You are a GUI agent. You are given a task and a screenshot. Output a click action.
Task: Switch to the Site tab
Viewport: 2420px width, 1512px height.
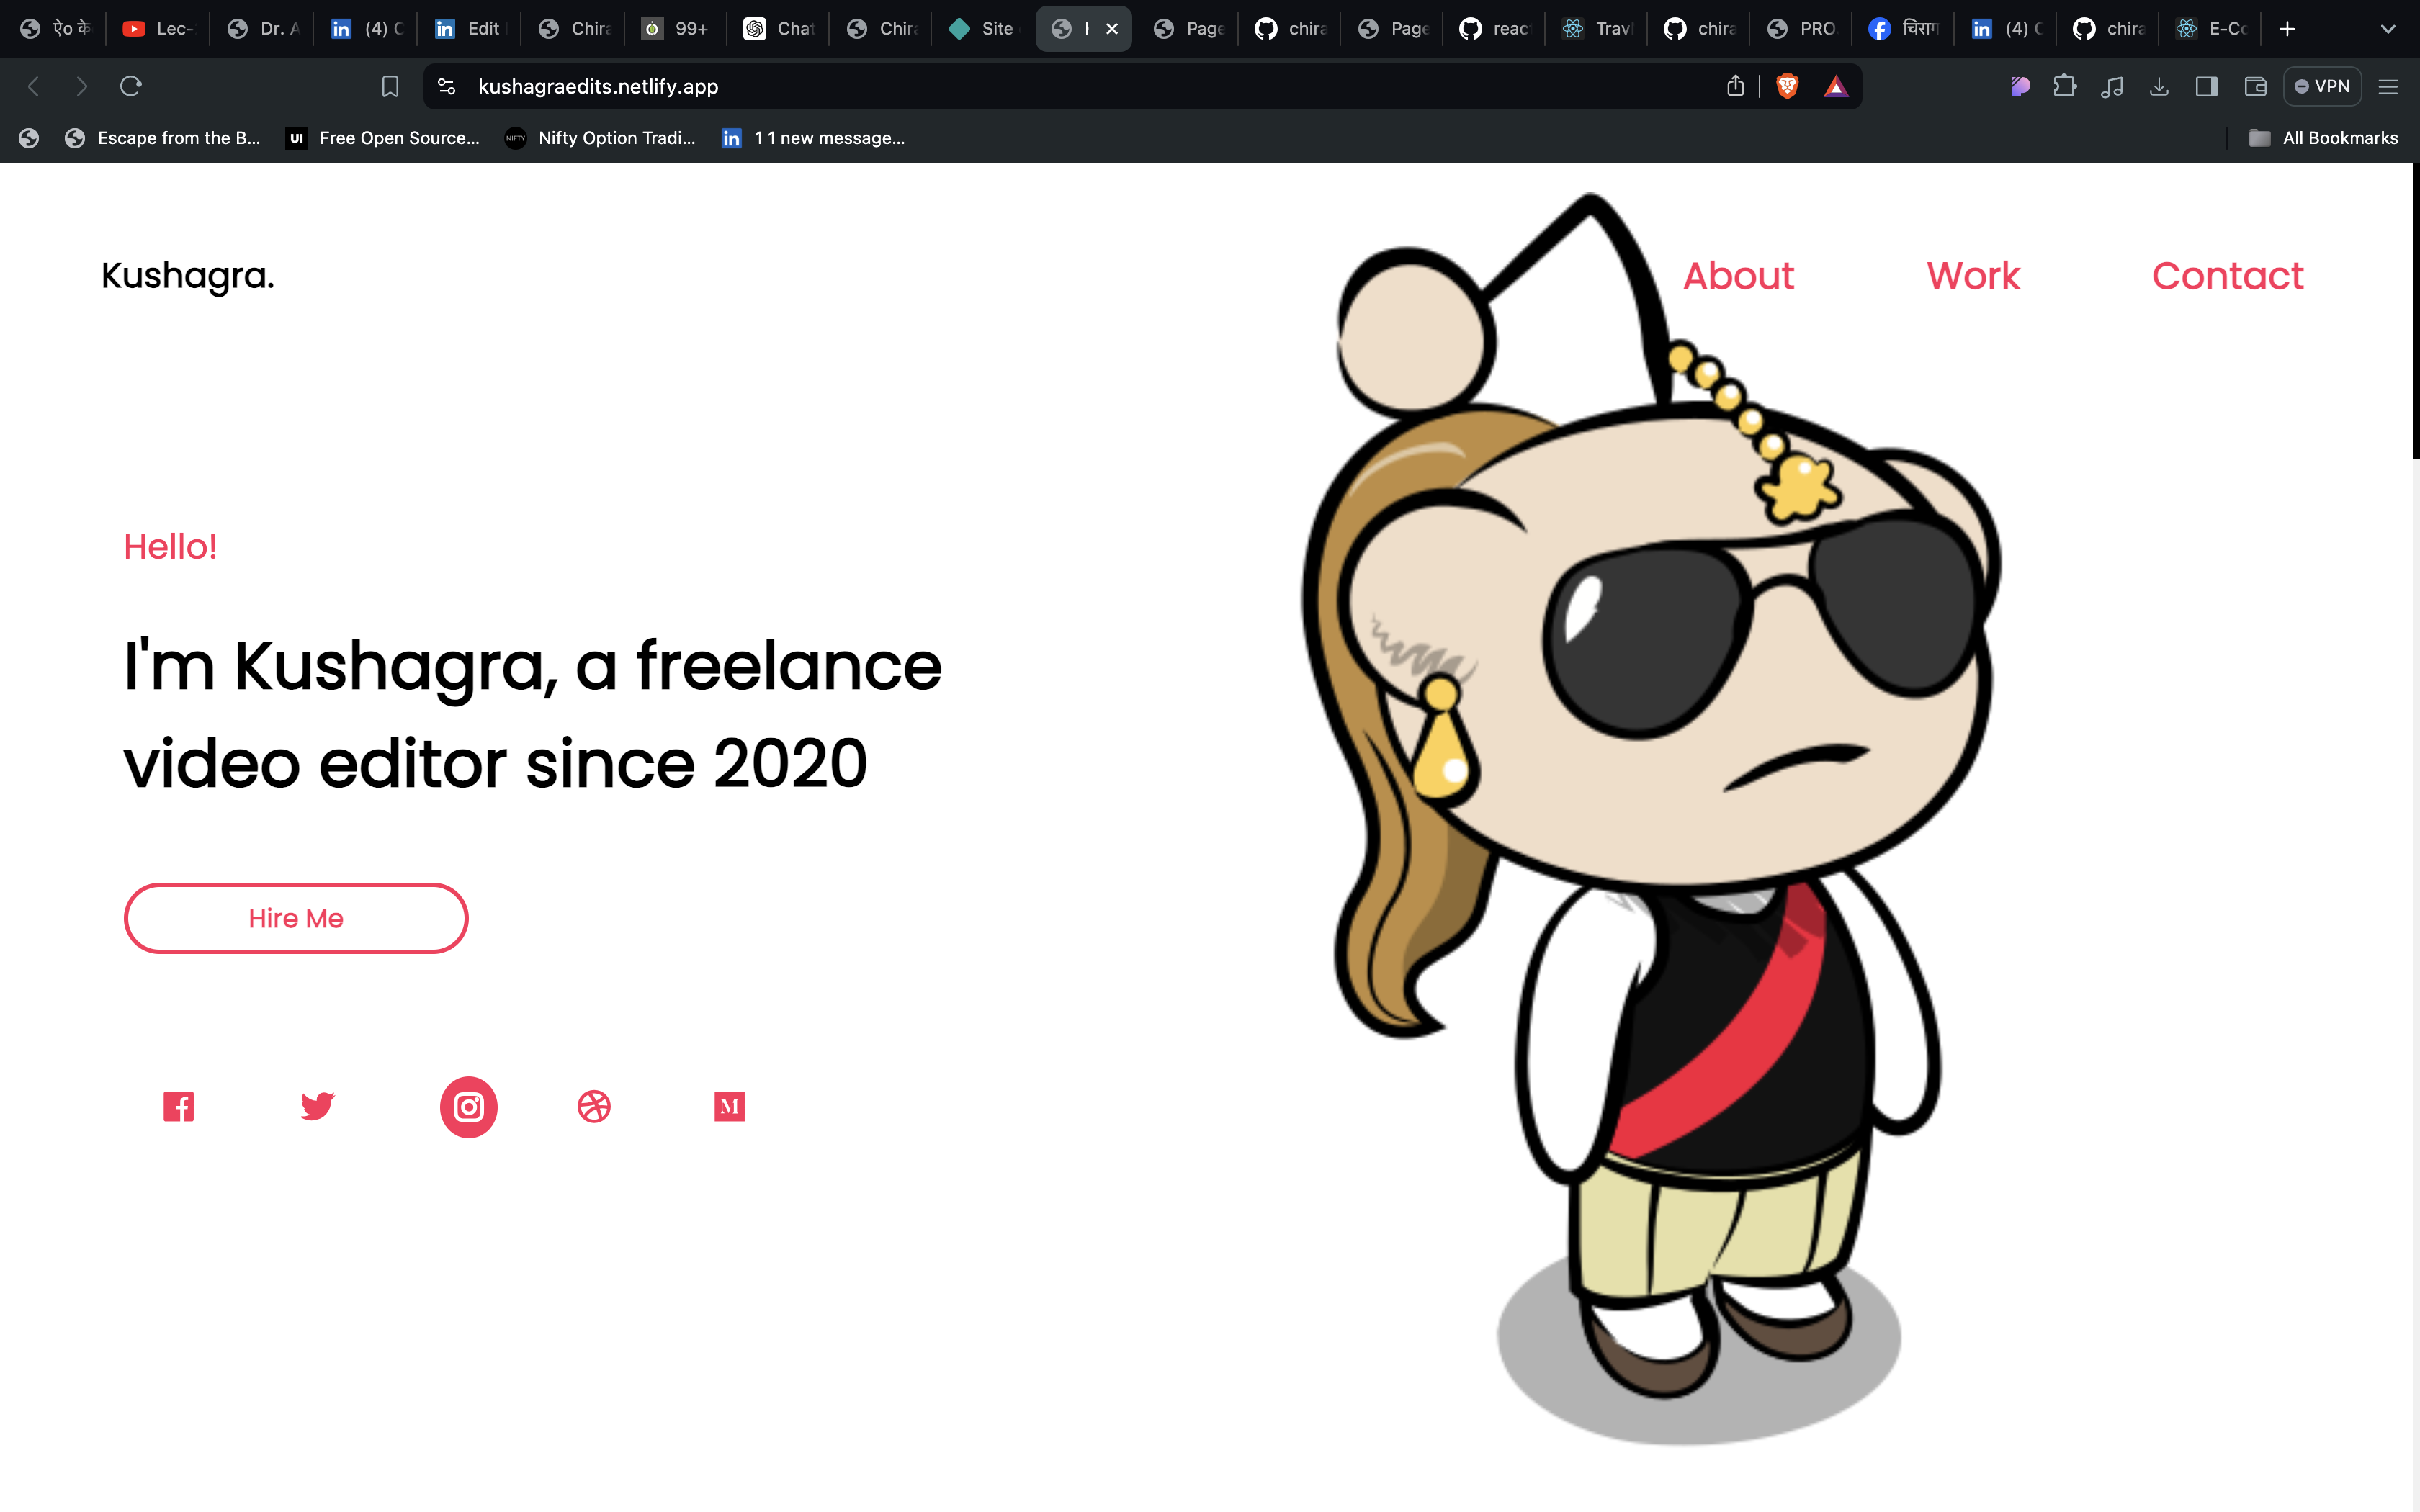[x=981, y=29]
